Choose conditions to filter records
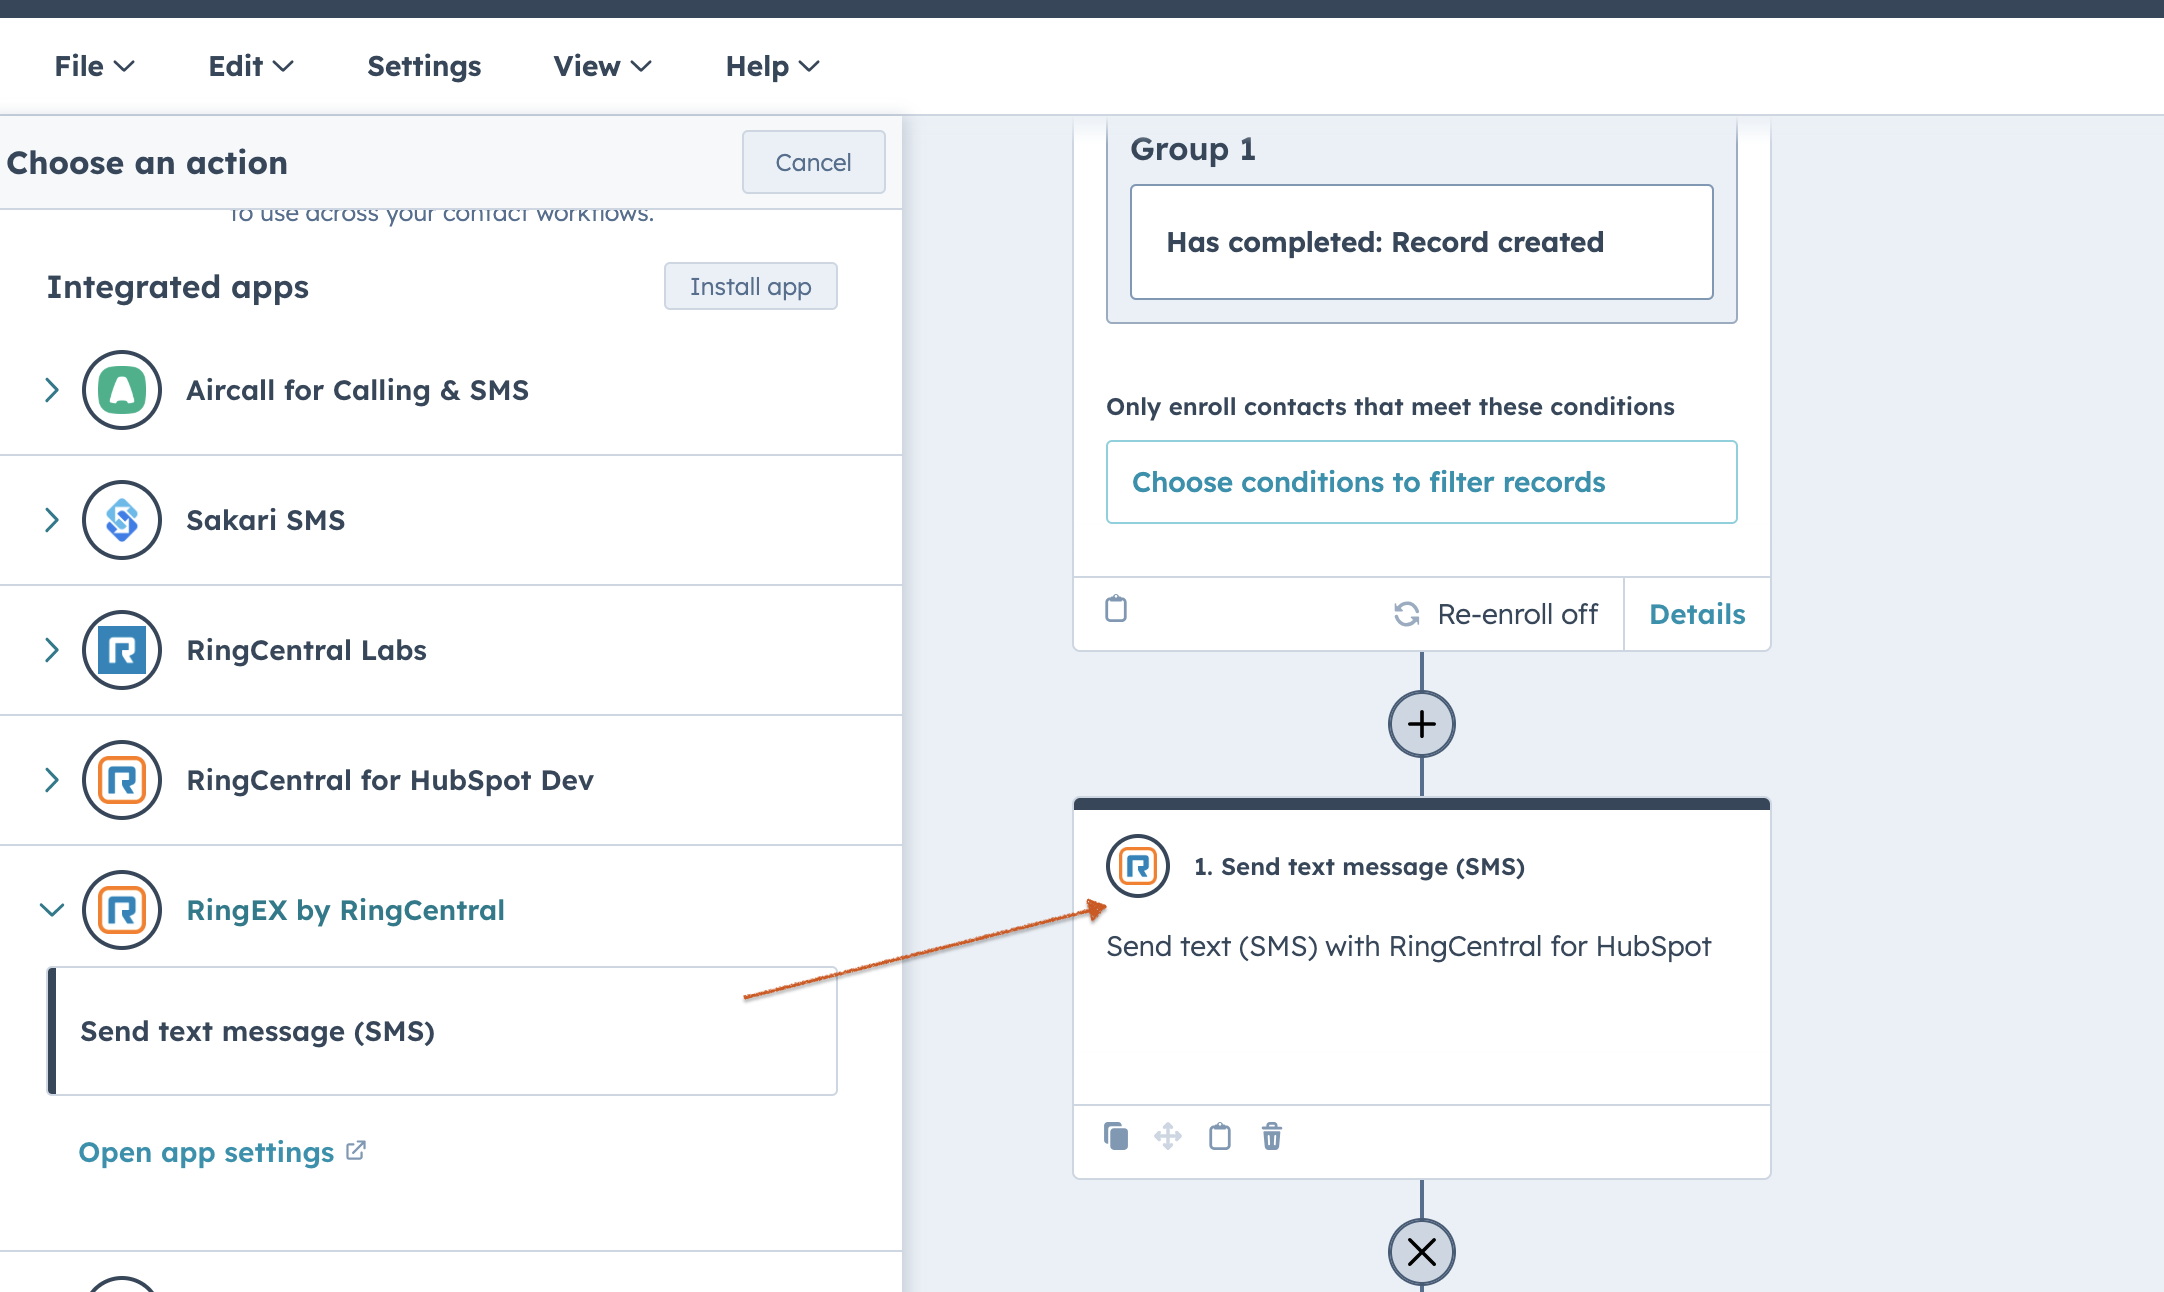The width and height of the screenshot is (2164, 1292). click(x=1421, y=482)
